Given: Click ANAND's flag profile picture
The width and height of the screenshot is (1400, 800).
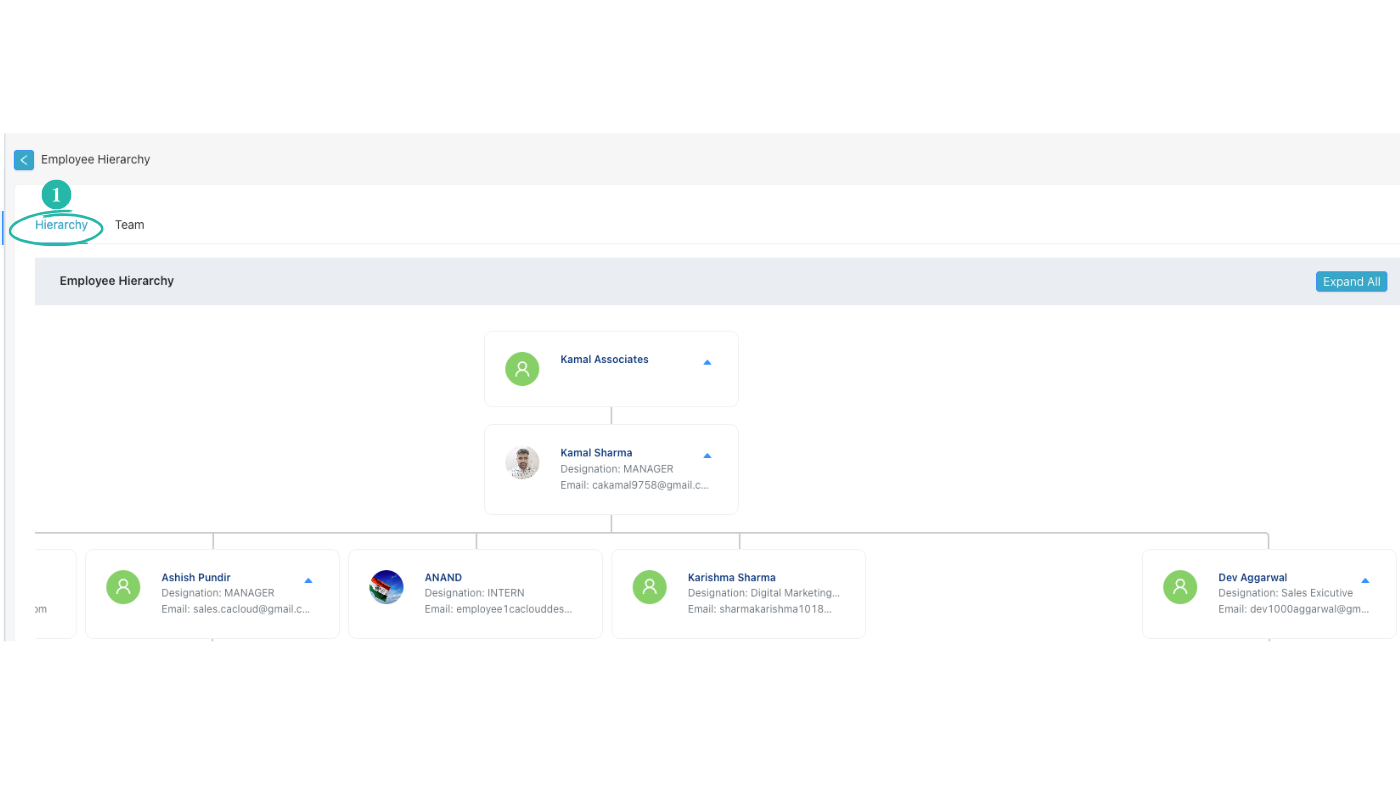Looking at the screenshot, I should click(386, 587).
